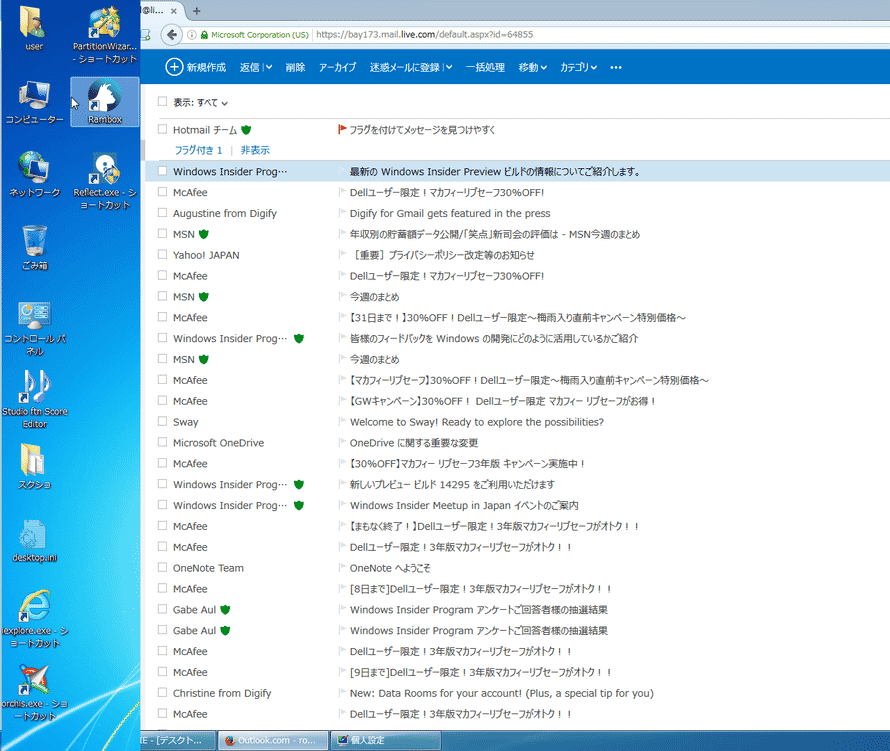Flag the Sway welcome message
This screenshot has height=751, width=890.
click(342, 422)
